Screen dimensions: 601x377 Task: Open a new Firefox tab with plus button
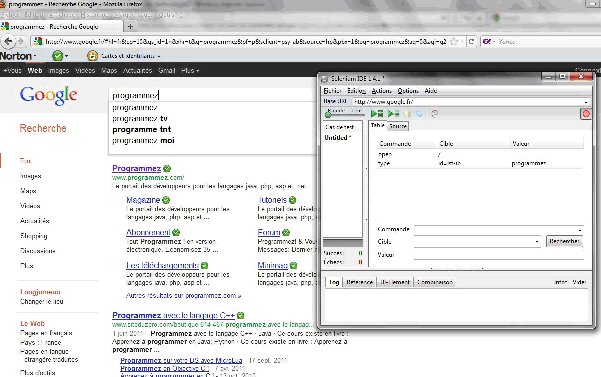pos(130,26)
